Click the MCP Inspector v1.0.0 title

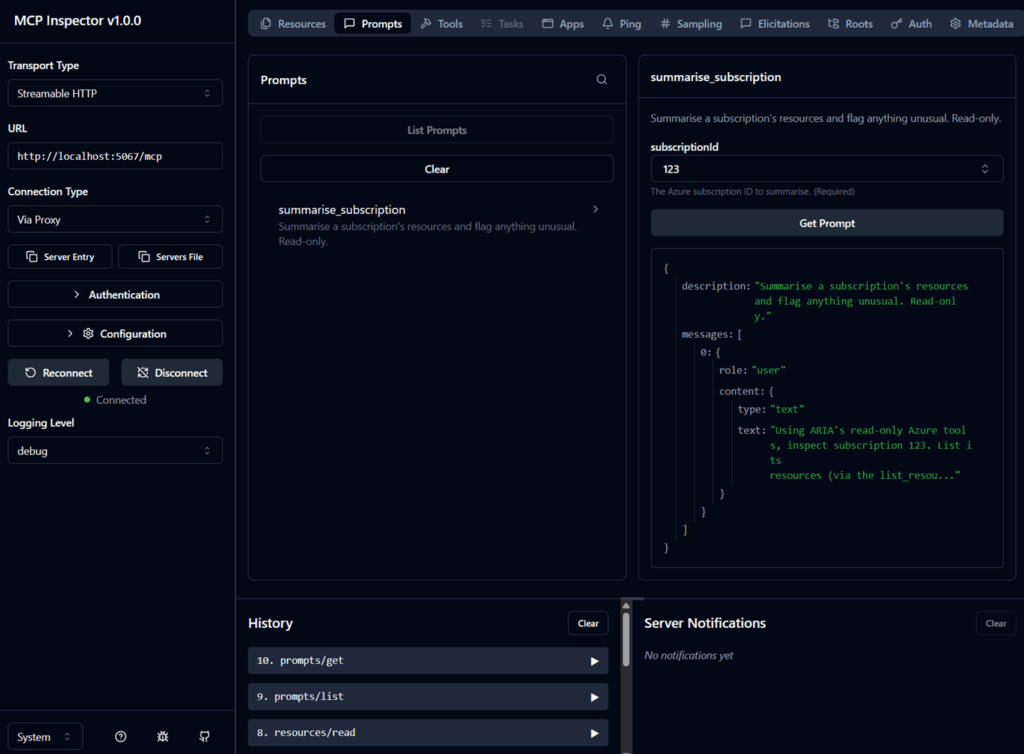tap(77, 20)
